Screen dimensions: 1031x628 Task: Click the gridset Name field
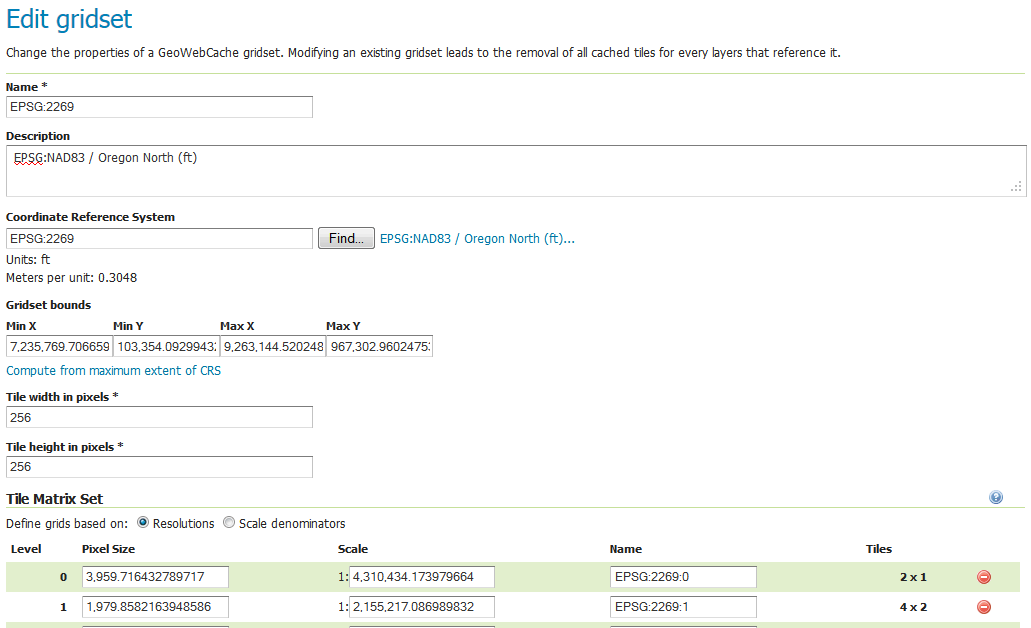click(x=160, y=107)
